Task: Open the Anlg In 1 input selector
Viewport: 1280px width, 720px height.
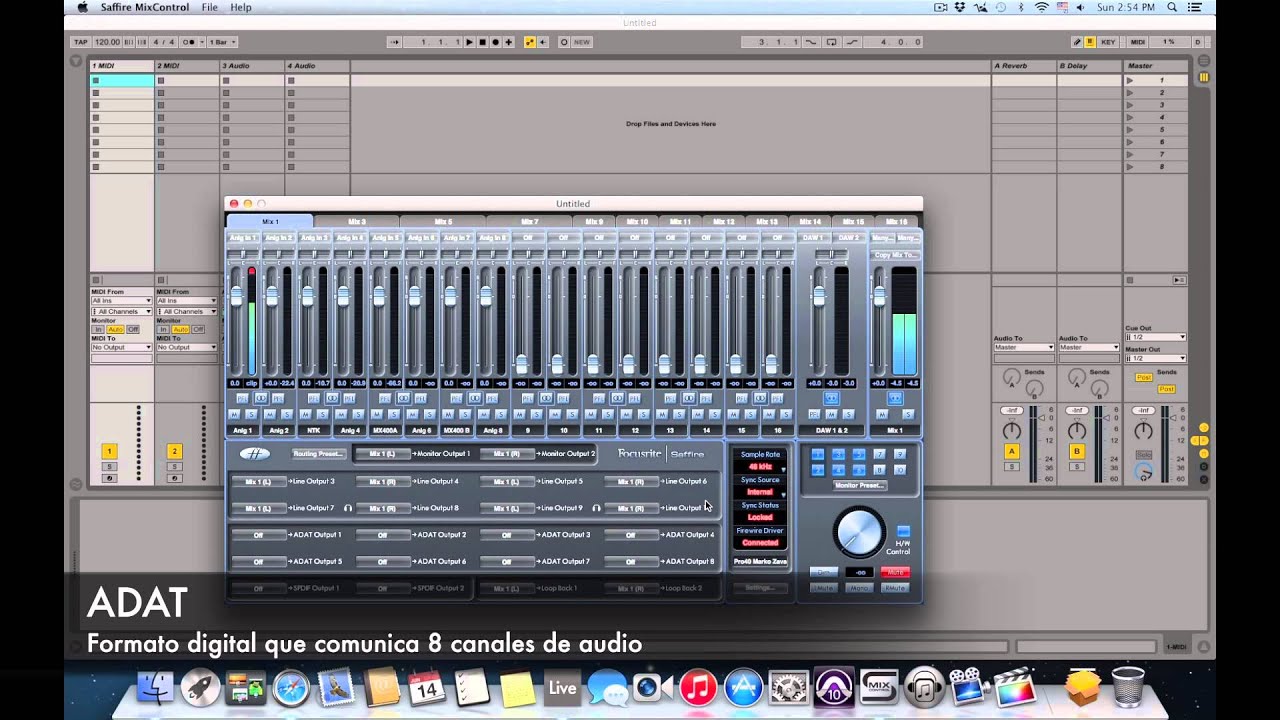Action: [243, 238]
